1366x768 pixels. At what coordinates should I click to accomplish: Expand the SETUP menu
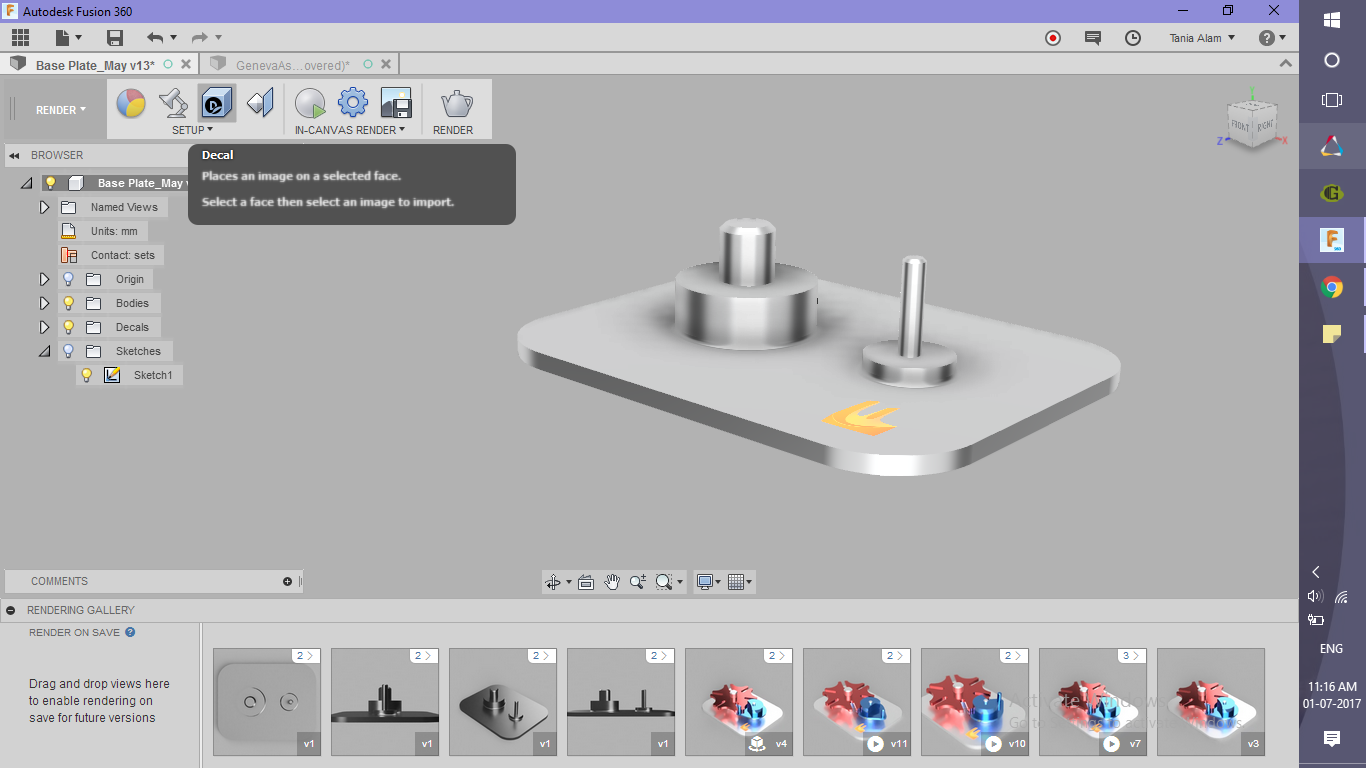point(192,130)
